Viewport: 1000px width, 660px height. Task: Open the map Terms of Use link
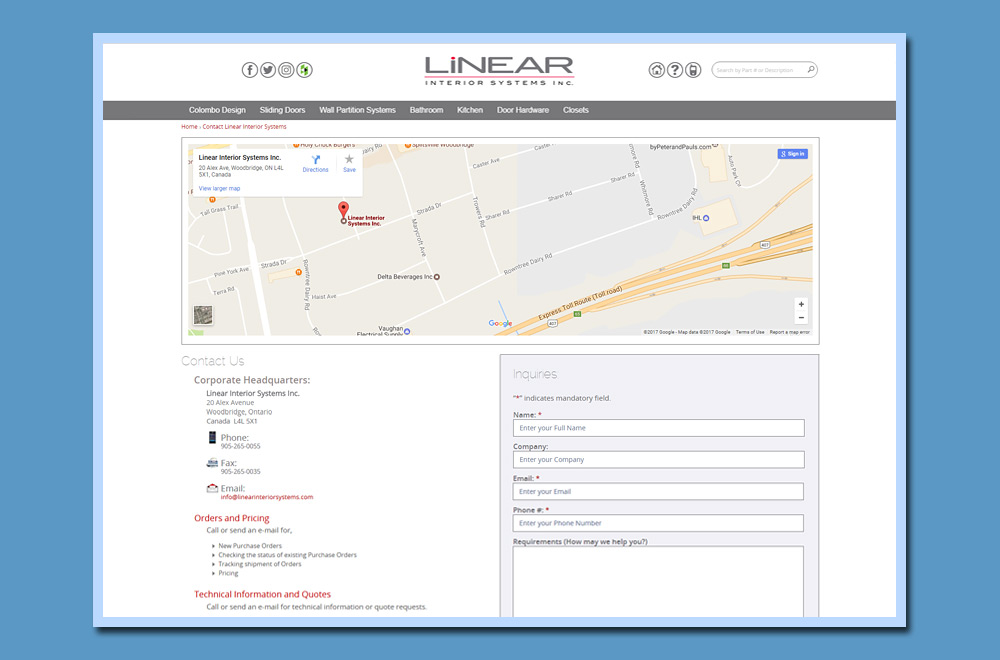click(x=750, y=332)
